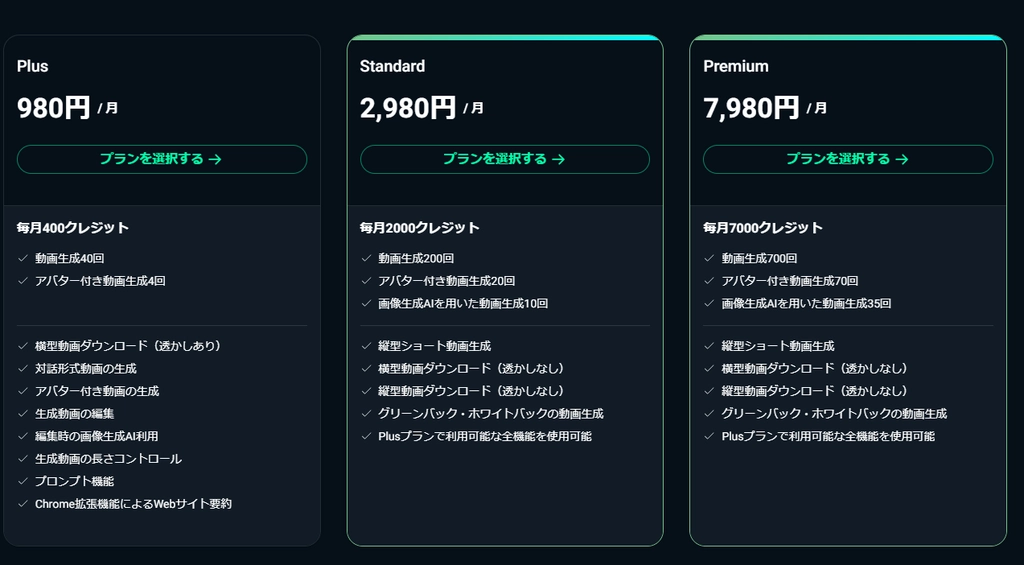
Task: Click the arrow icon in Premium plan button
Action: pyautogui.click(x=902, y=159)
